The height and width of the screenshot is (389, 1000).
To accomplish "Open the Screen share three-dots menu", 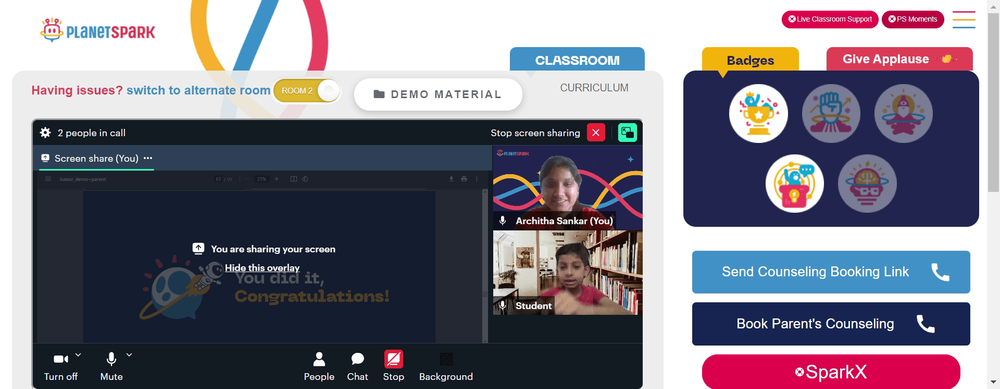I will pyautogui.click(x=148, y=158).
